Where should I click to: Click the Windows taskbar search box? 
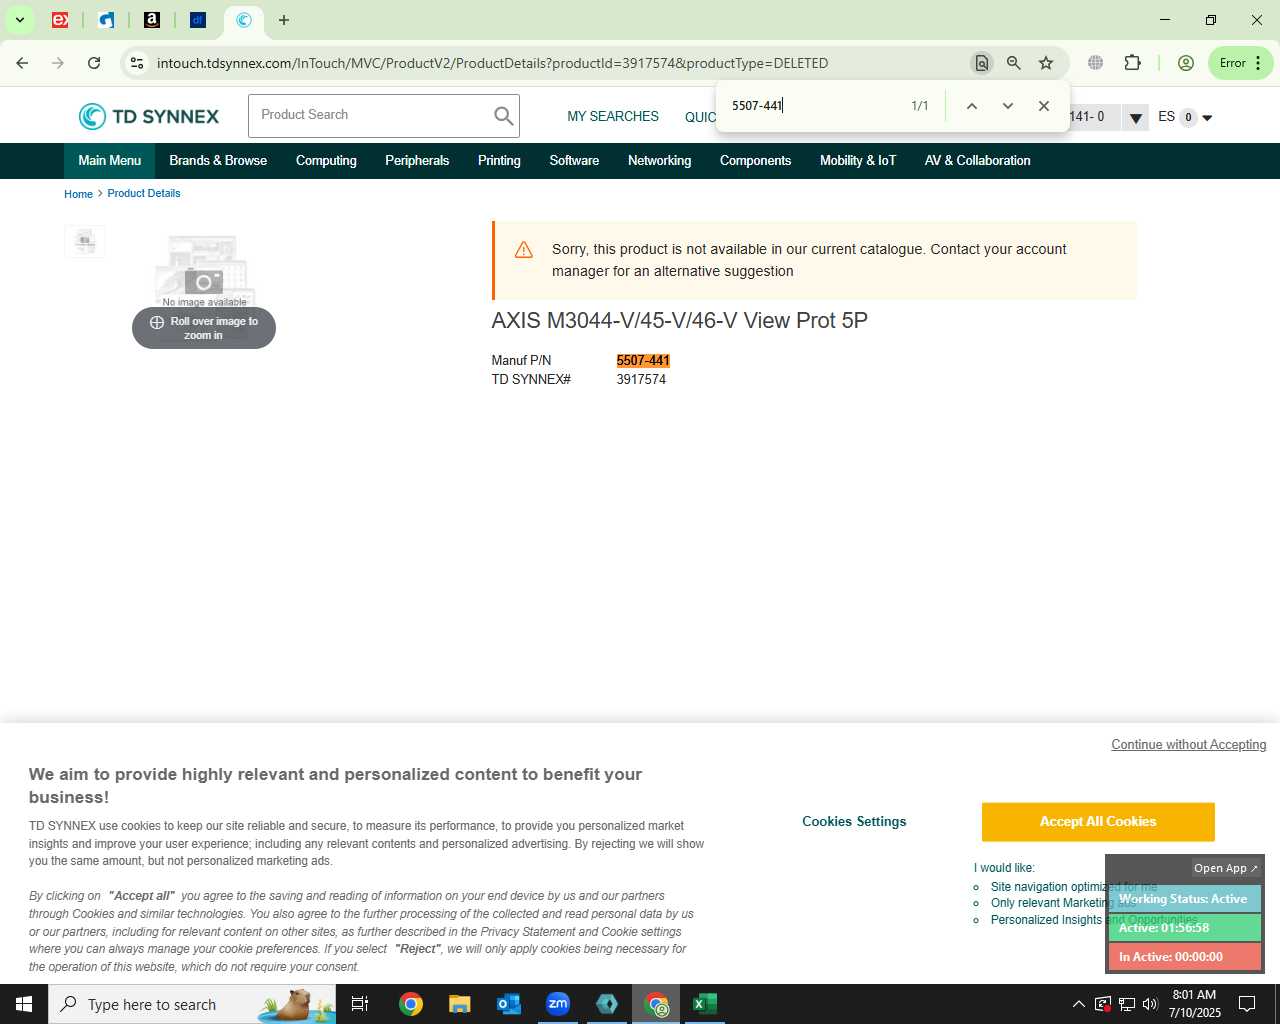[192, 1004]
